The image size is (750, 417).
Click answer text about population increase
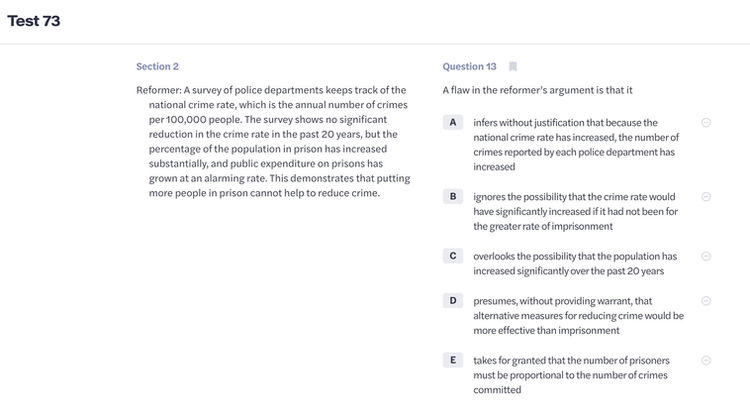coord(575,263)
